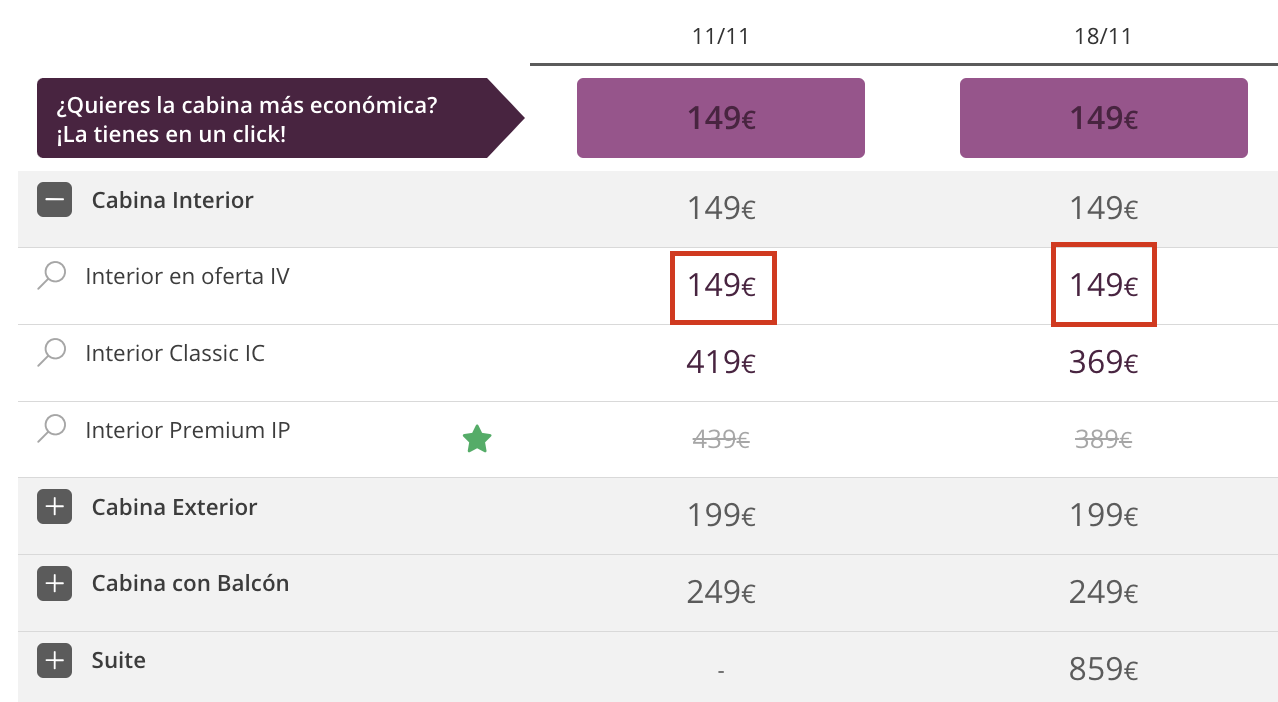1278x702 pixels.
Task: Click Cabina Exterior 199€ for 11/11
Action: pyautogui.click(x=721, y=516)
